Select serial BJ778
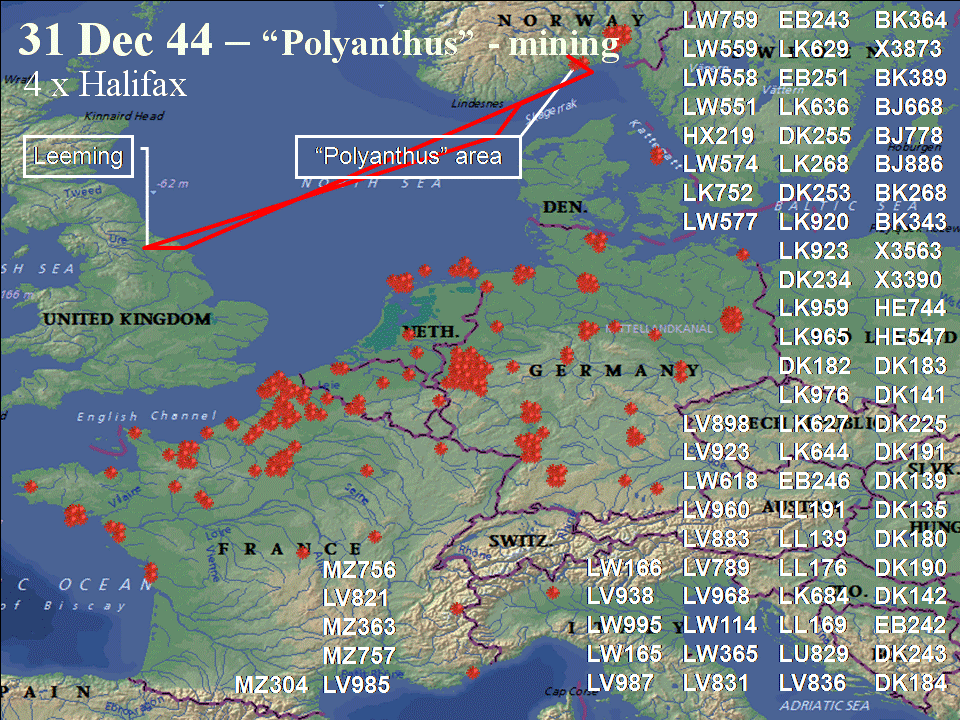This screenshot has height=720, width=960. (909, 135)
